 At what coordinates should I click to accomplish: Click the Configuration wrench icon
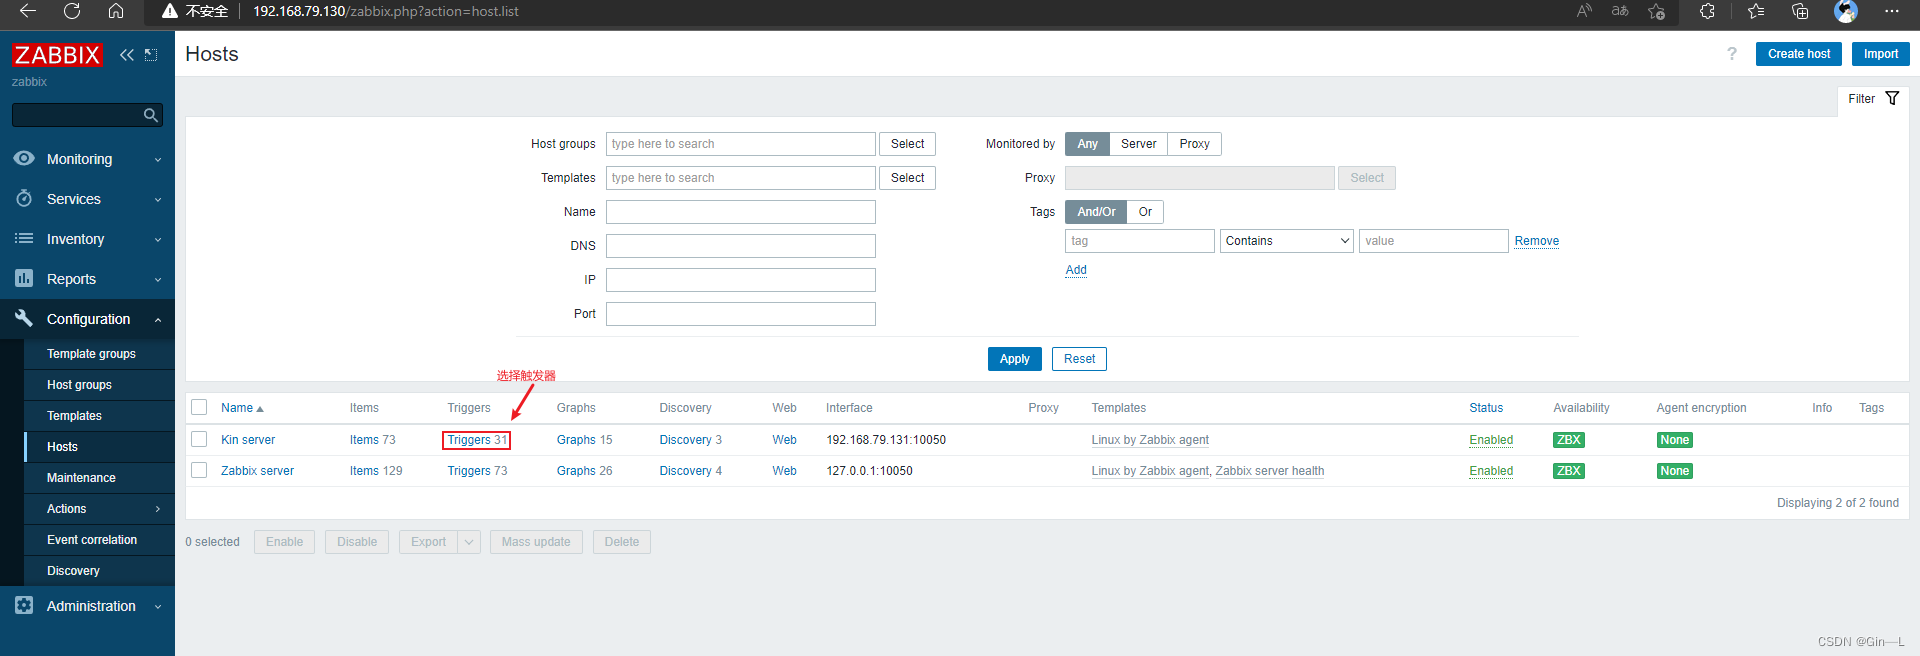pos(24,318)
